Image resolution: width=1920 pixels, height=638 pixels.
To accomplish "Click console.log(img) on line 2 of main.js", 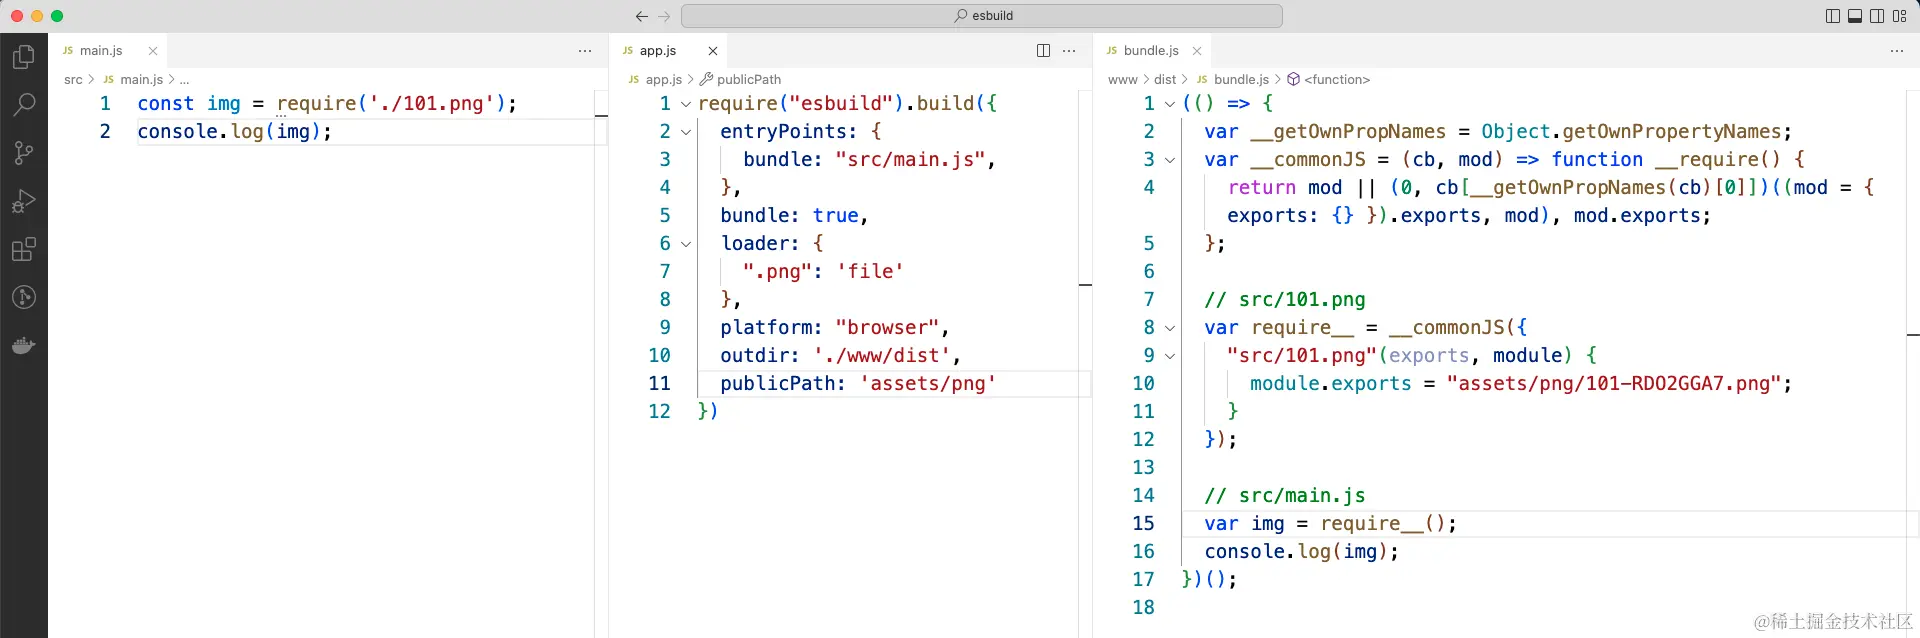I will click(234, 131).
